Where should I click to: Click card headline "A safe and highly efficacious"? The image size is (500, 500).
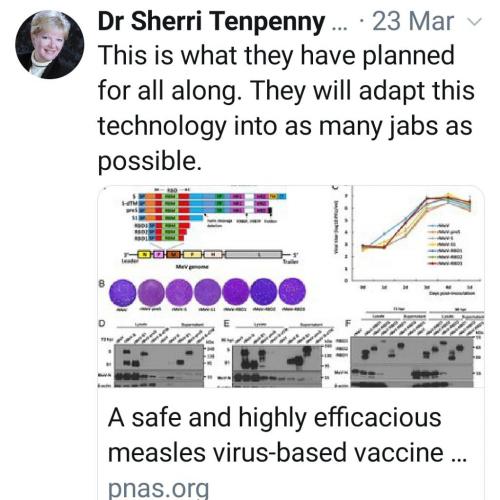point(275,418)
